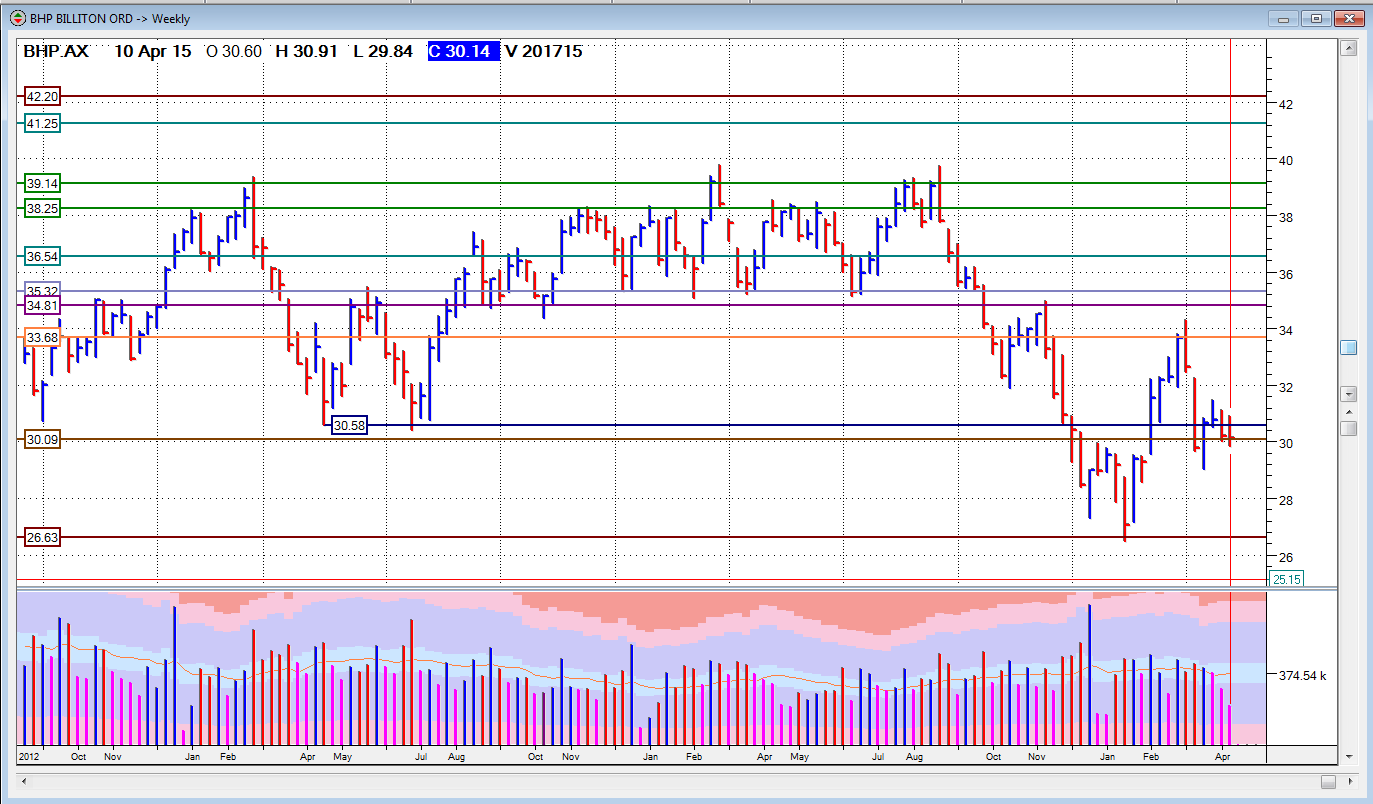Click the 28 tick on price axis

click(1286, 500)
